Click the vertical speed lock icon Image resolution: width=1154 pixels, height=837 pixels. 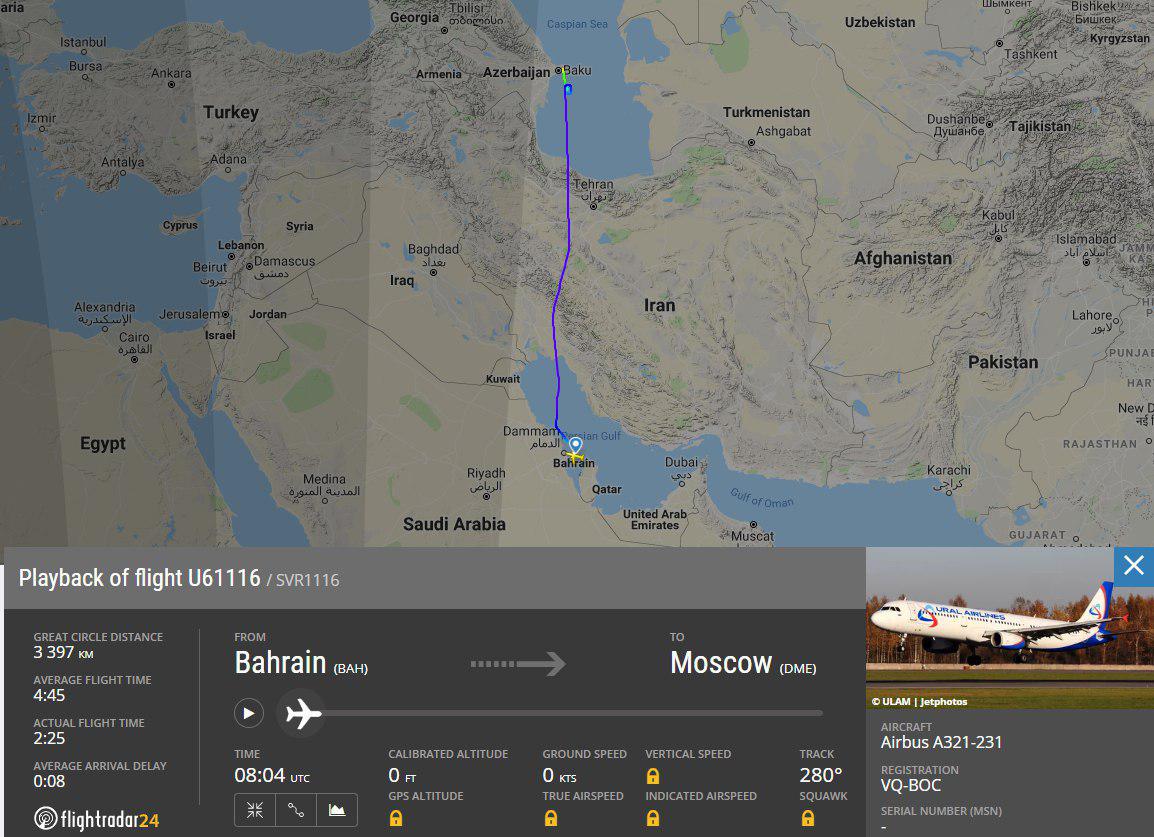point(653,776)
